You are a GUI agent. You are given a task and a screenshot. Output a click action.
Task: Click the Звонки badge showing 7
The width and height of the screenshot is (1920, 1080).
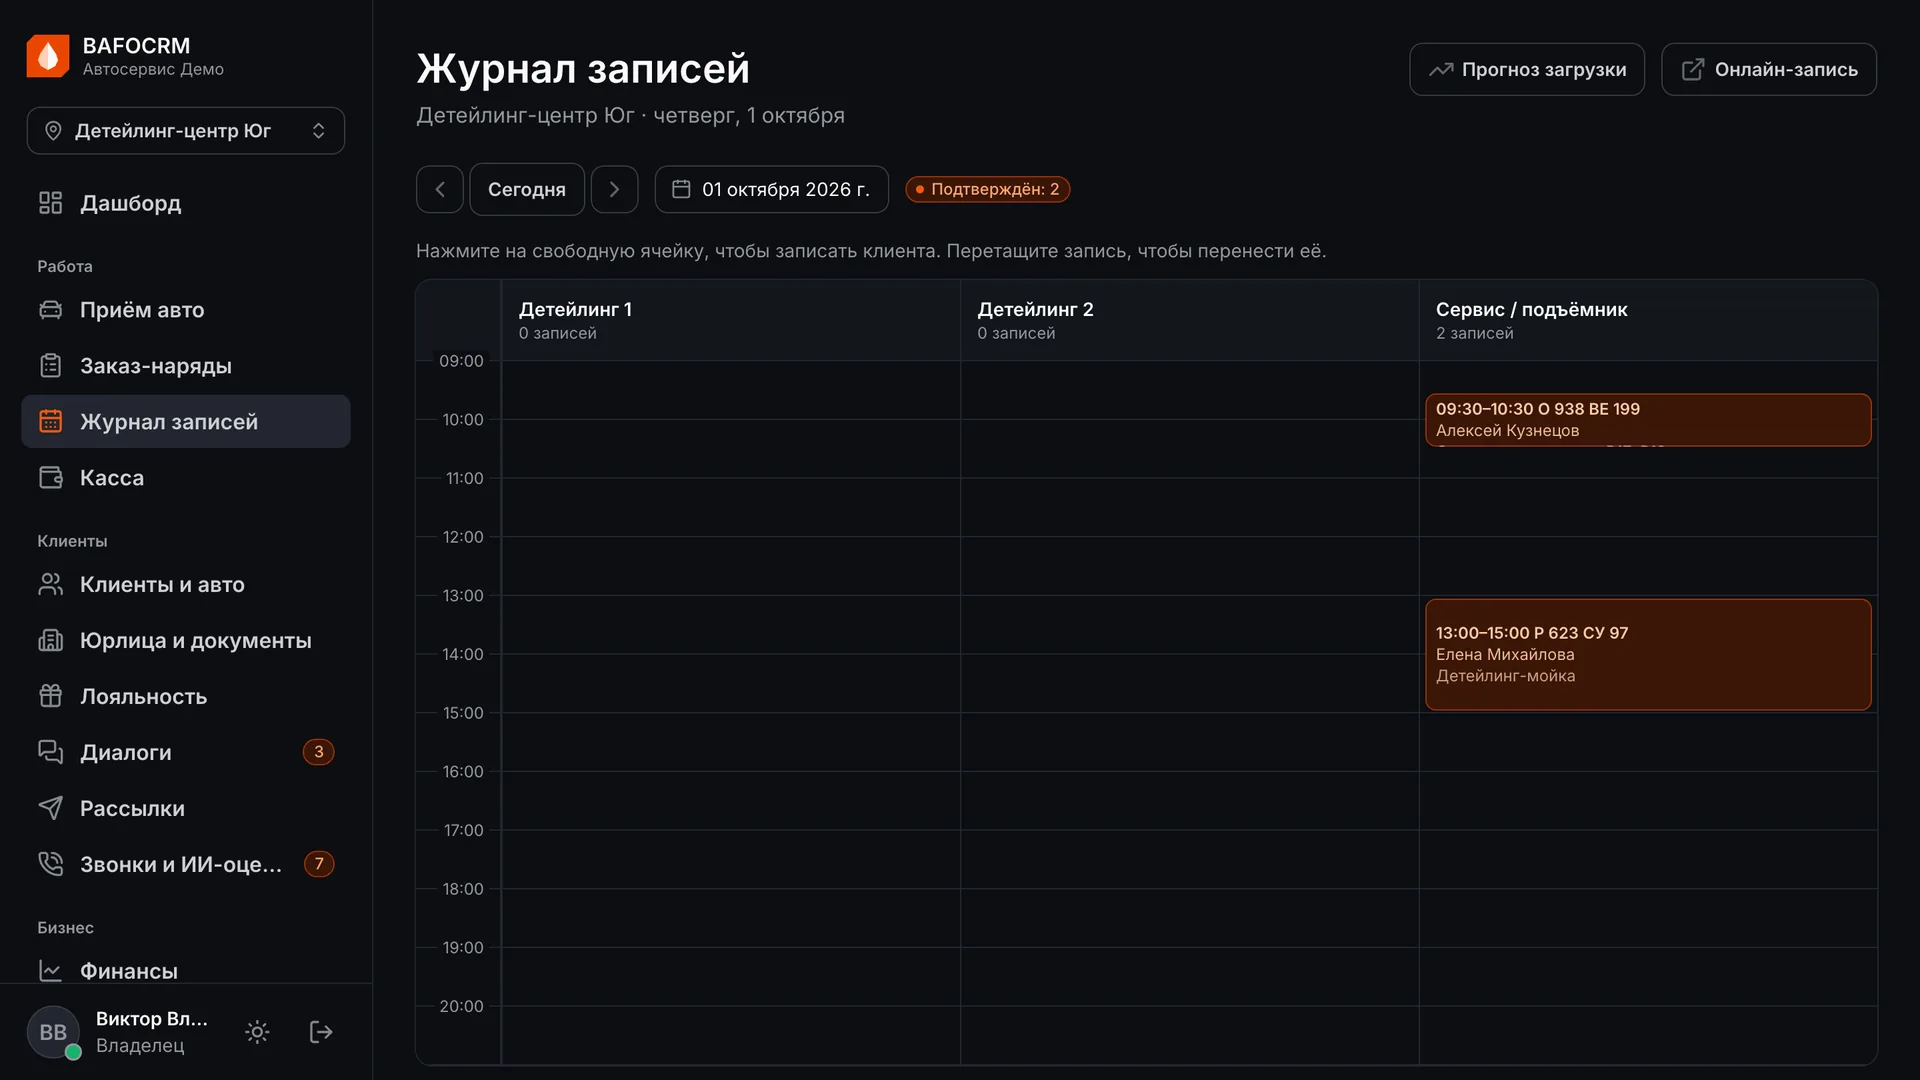[x=319, y=864]
